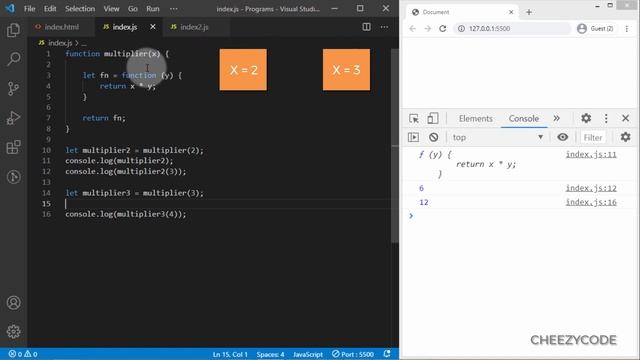Open the View menu

click(x=111, y=9)
